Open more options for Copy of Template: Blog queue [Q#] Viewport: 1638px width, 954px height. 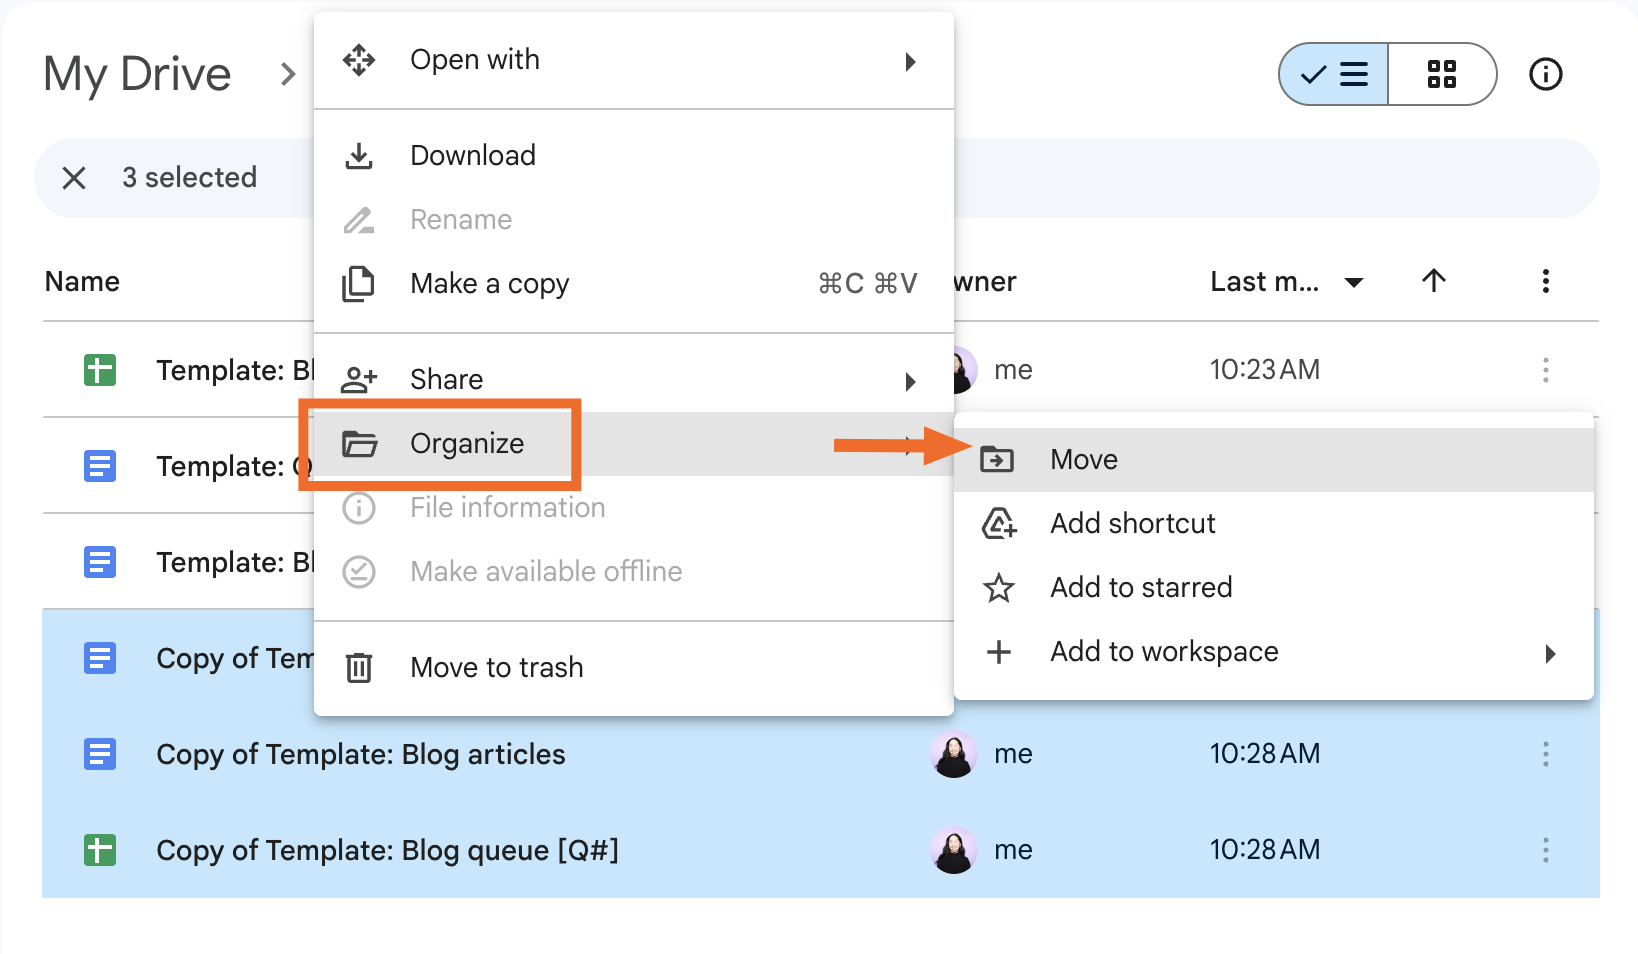coord(1545,850)
